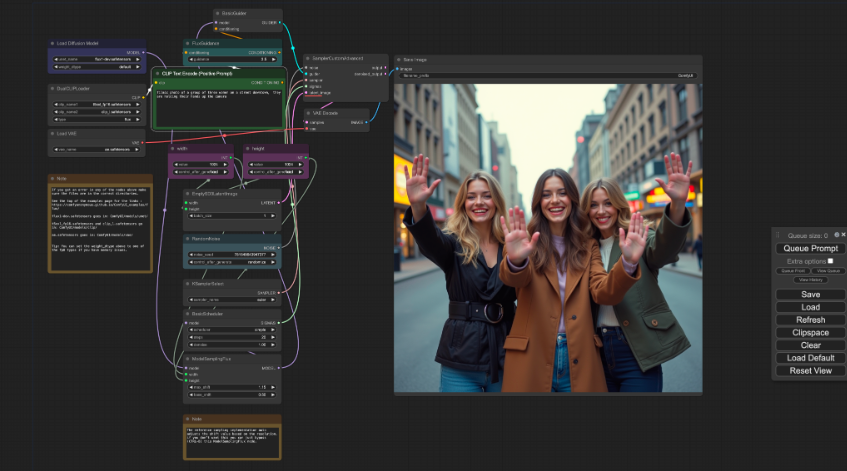Screen dimensions: 847x471
Task: Click the Refresh button
Action: (x=810, y=320)
